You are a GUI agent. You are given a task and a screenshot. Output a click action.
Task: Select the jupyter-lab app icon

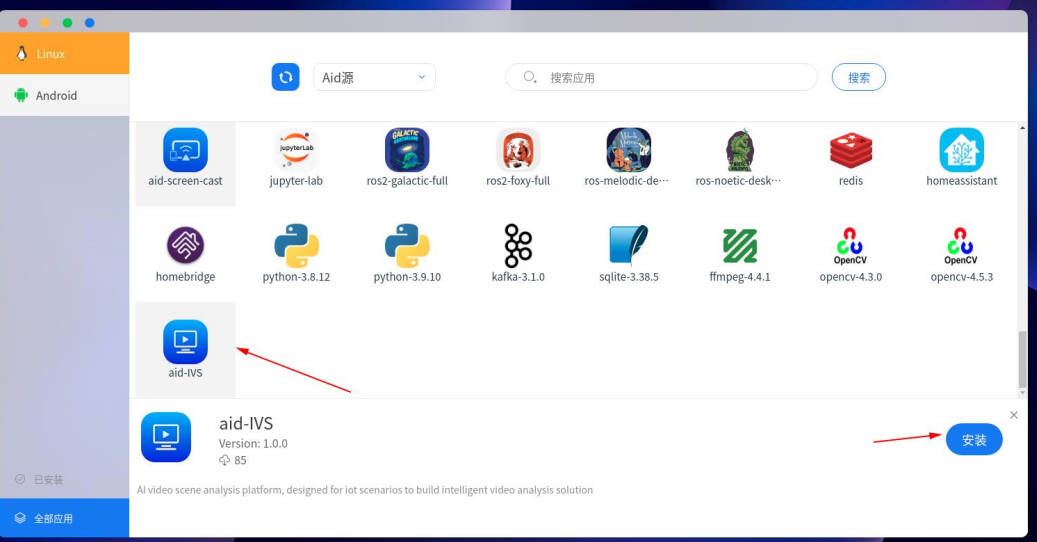[x=296, y=150]
